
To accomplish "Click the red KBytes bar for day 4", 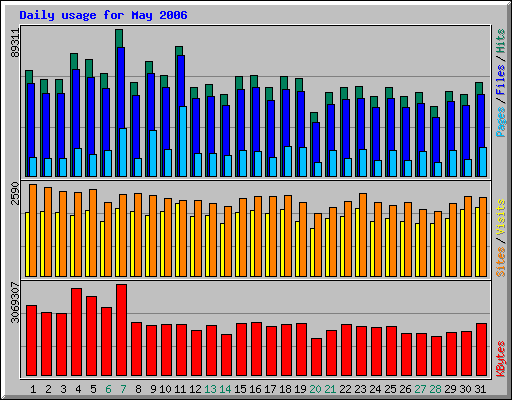I will click(x=76, y=332).
